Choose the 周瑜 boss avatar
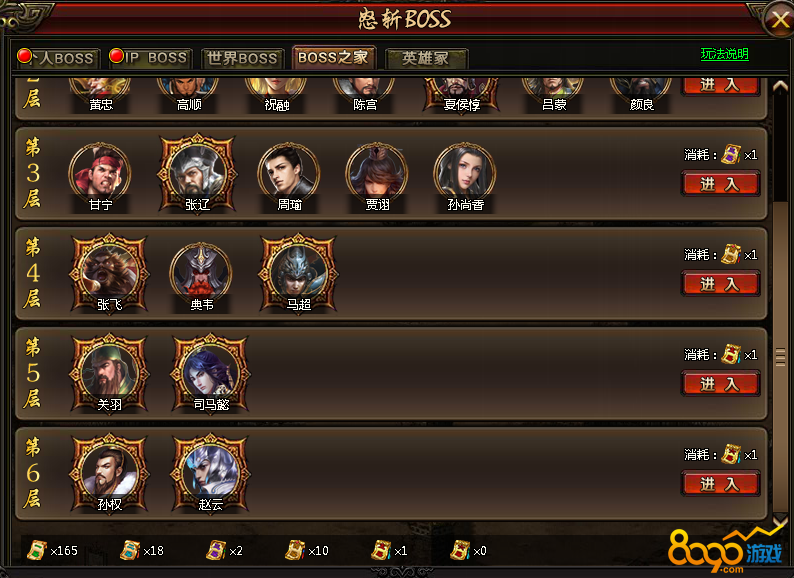The image size is (794, 578). pos(289,176)
